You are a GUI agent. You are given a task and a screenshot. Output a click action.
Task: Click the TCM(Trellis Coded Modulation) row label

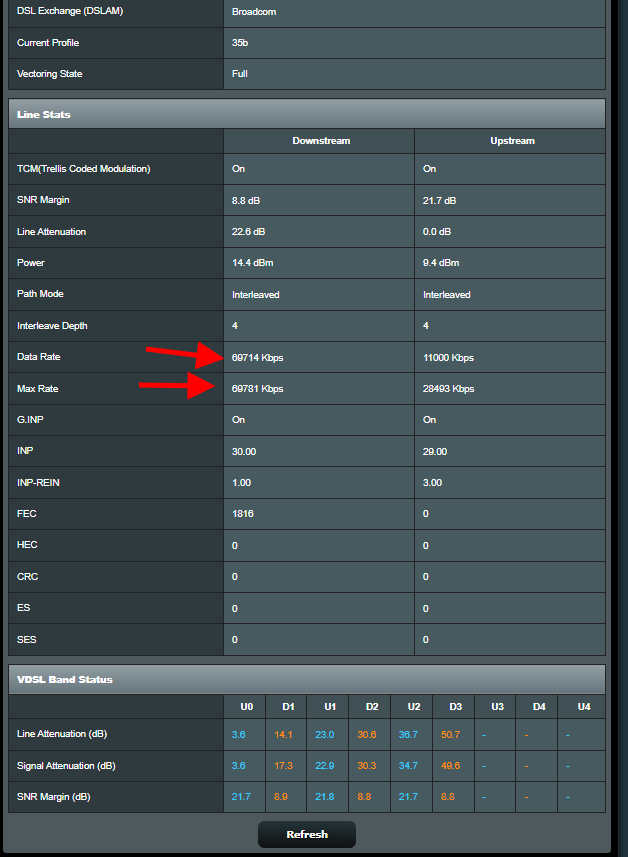[x=84, y=169]
